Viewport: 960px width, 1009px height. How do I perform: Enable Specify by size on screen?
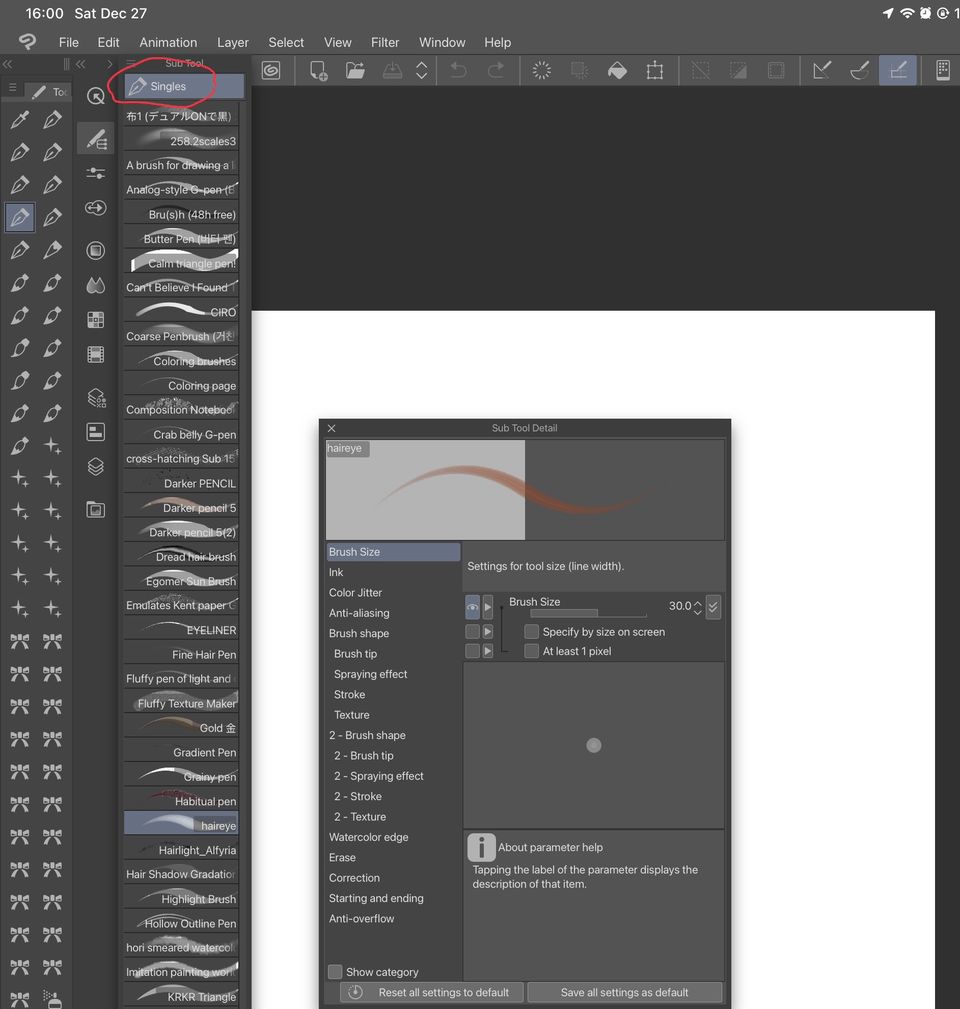pos(532,632)
